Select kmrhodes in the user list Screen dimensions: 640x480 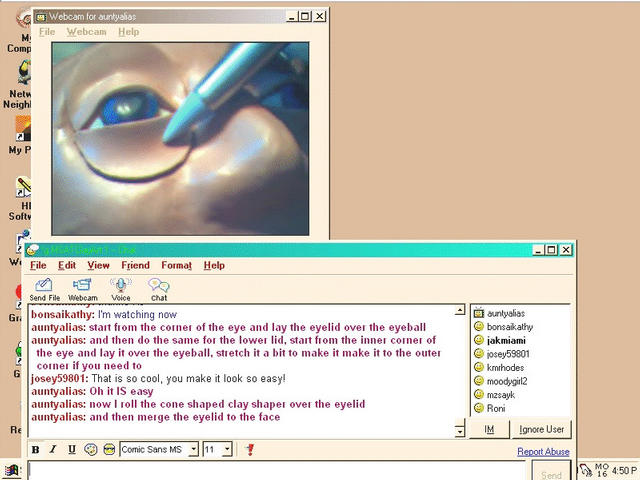coord(505,367)
